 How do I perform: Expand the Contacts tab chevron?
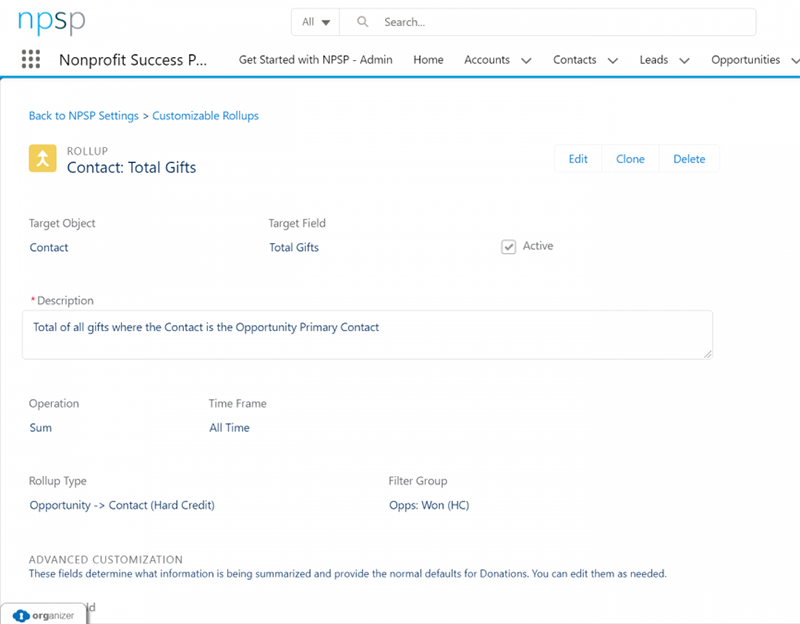click(612, 60)
